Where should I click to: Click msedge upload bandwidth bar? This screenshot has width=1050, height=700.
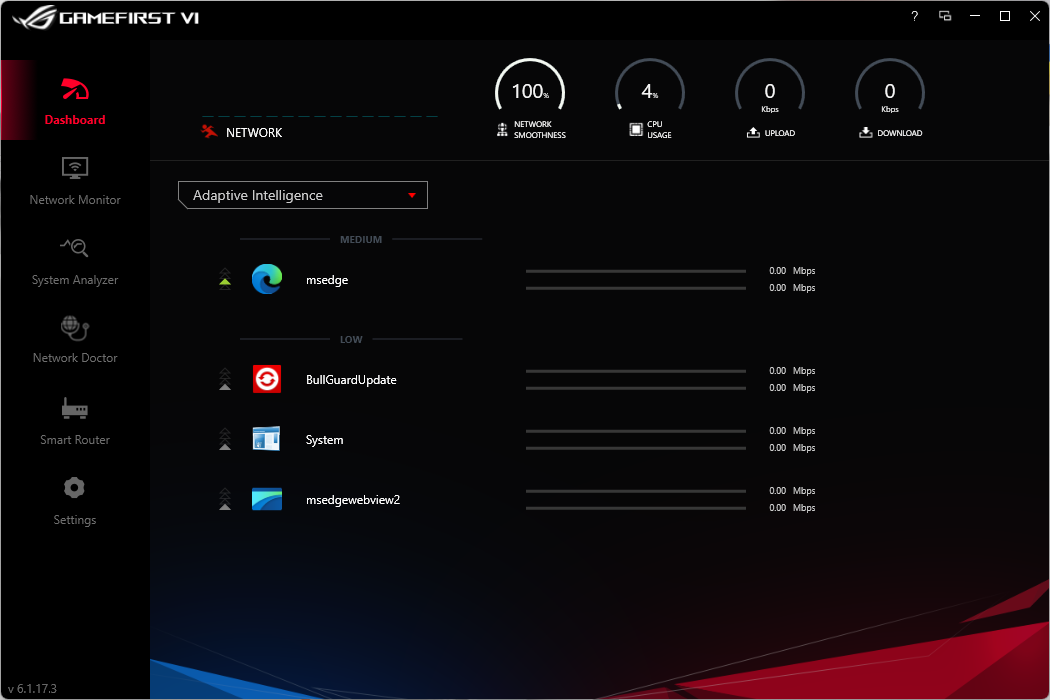point(635,271)
